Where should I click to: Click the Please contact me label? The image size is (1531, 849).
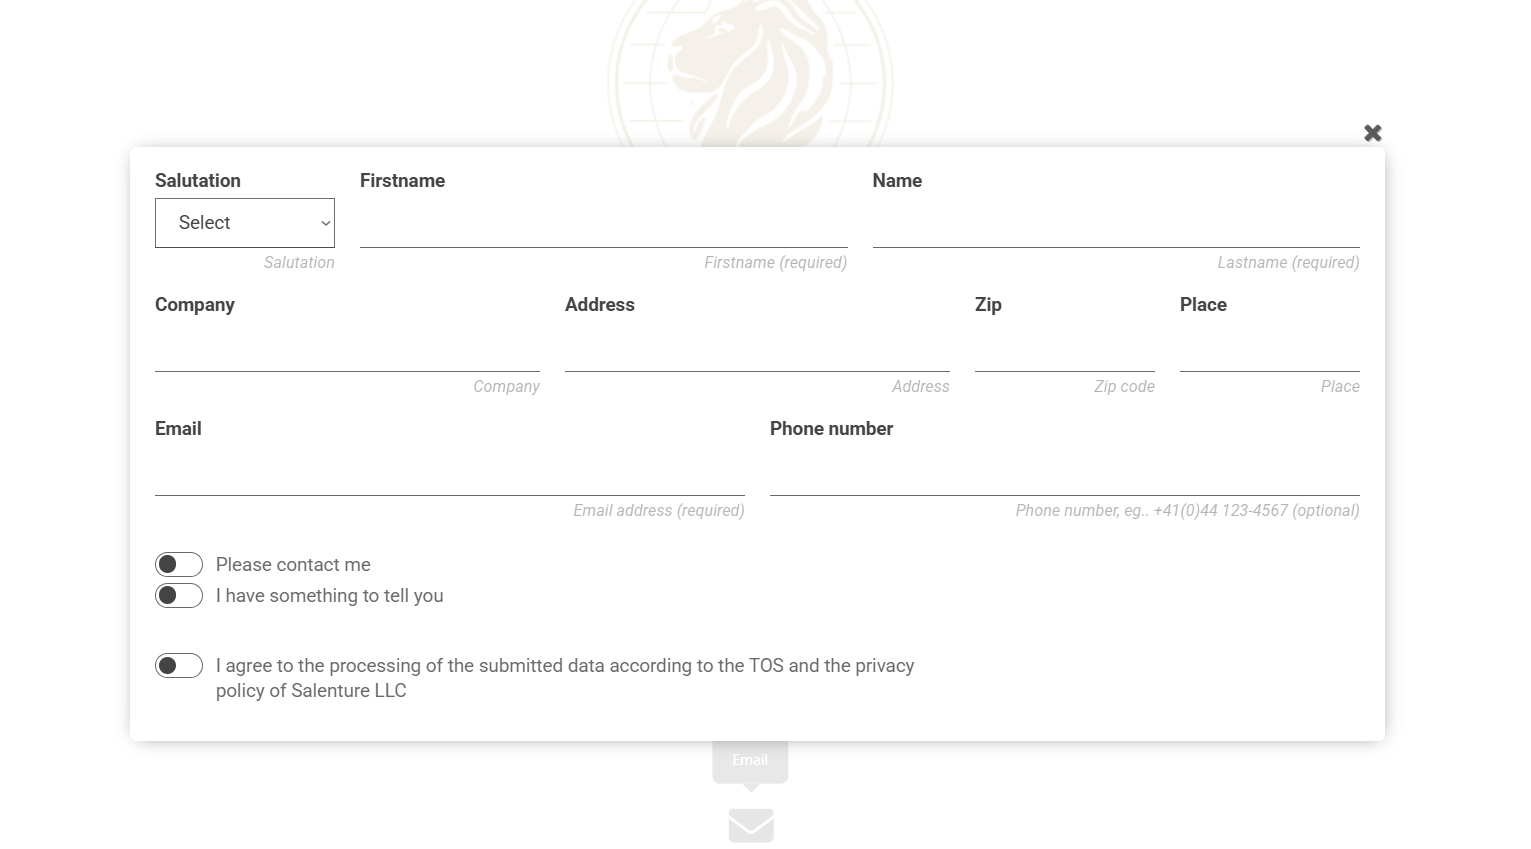point(293,565)
